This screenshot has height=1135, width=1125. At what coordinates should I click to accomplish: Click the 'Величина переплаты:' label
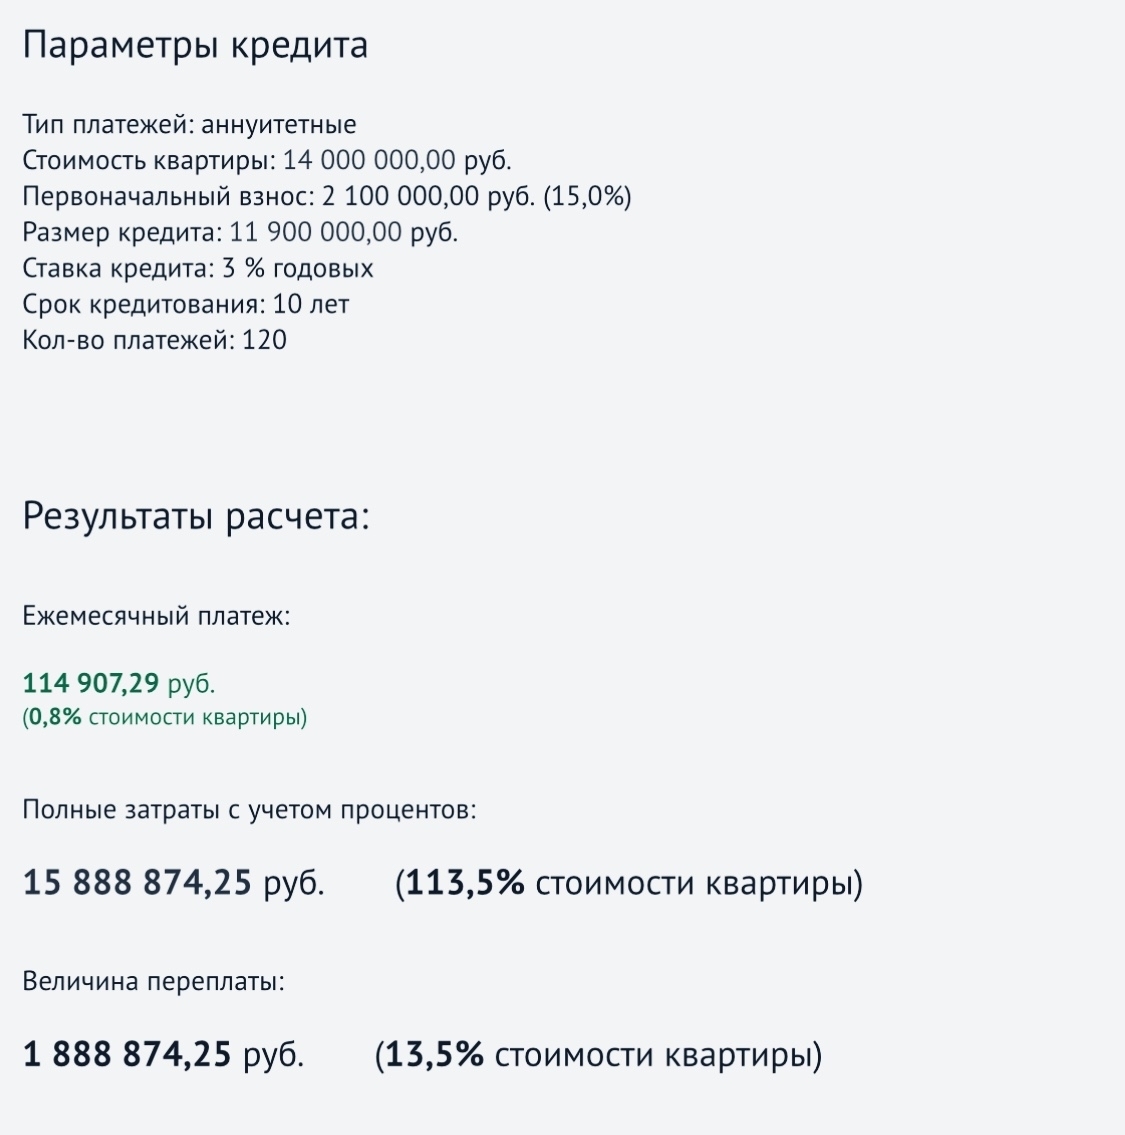[x=153, y=982]
